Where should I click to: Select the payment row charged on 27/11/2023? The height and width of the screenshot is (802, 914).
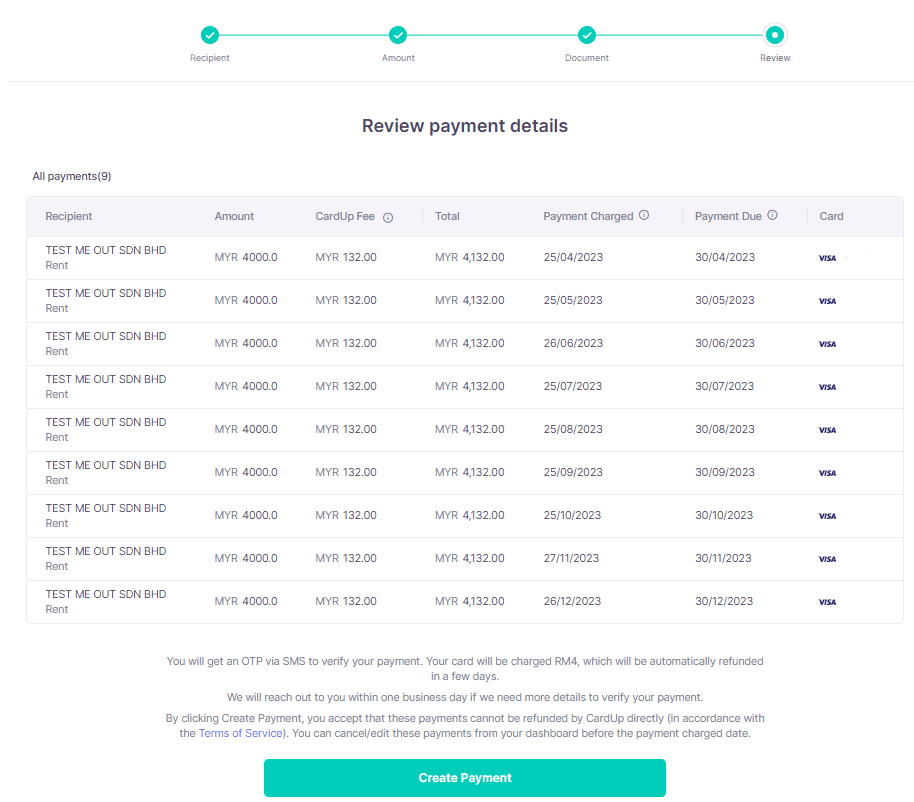click(x=300, y=558)
